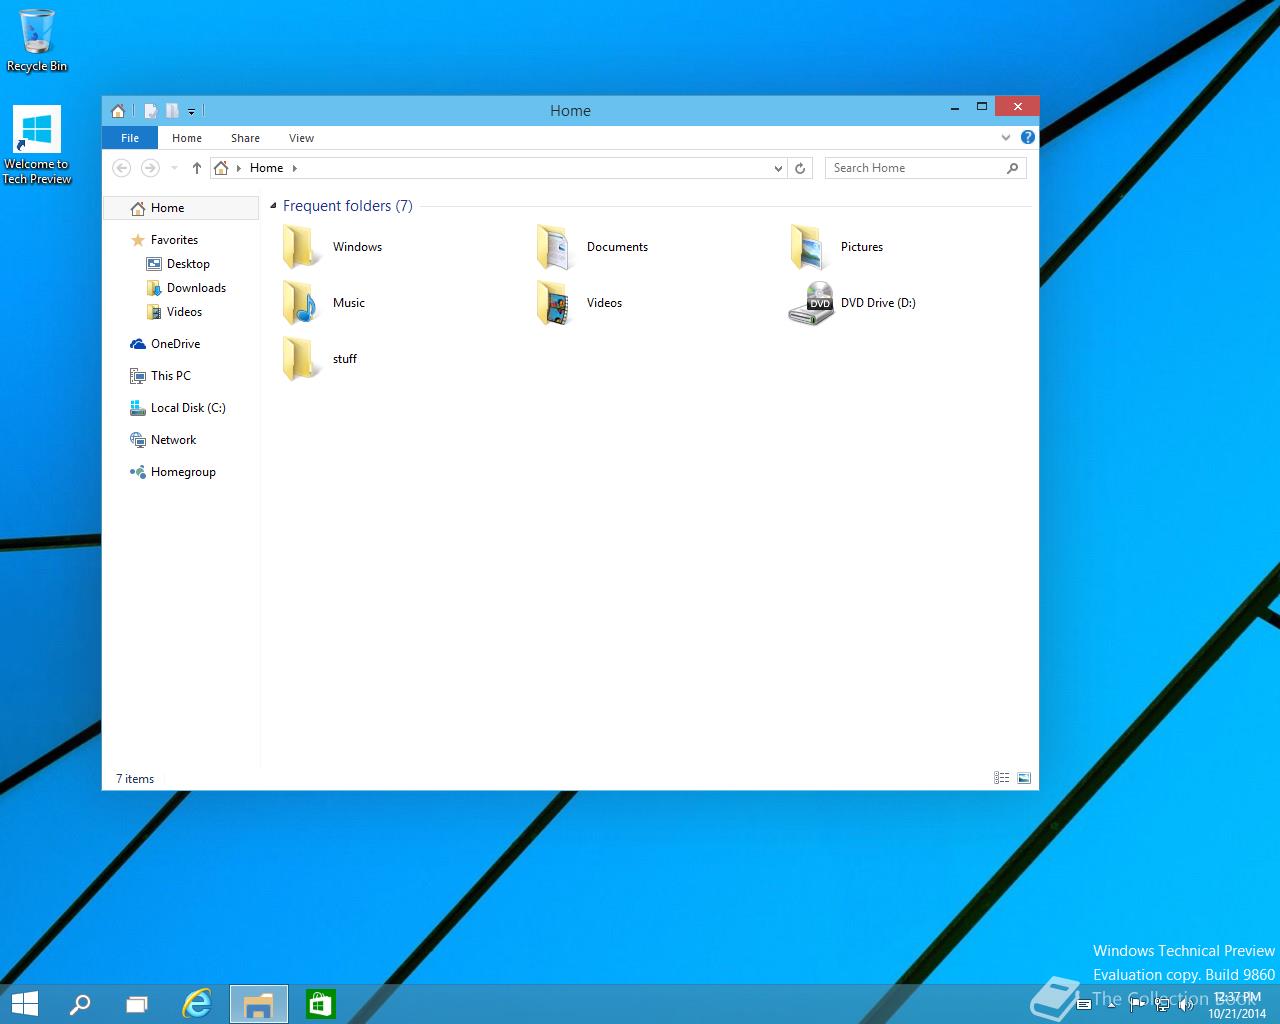Select Homegroup in the navigation pane
Viewport: 1280px width, 1024px height.
coord(181,472)
